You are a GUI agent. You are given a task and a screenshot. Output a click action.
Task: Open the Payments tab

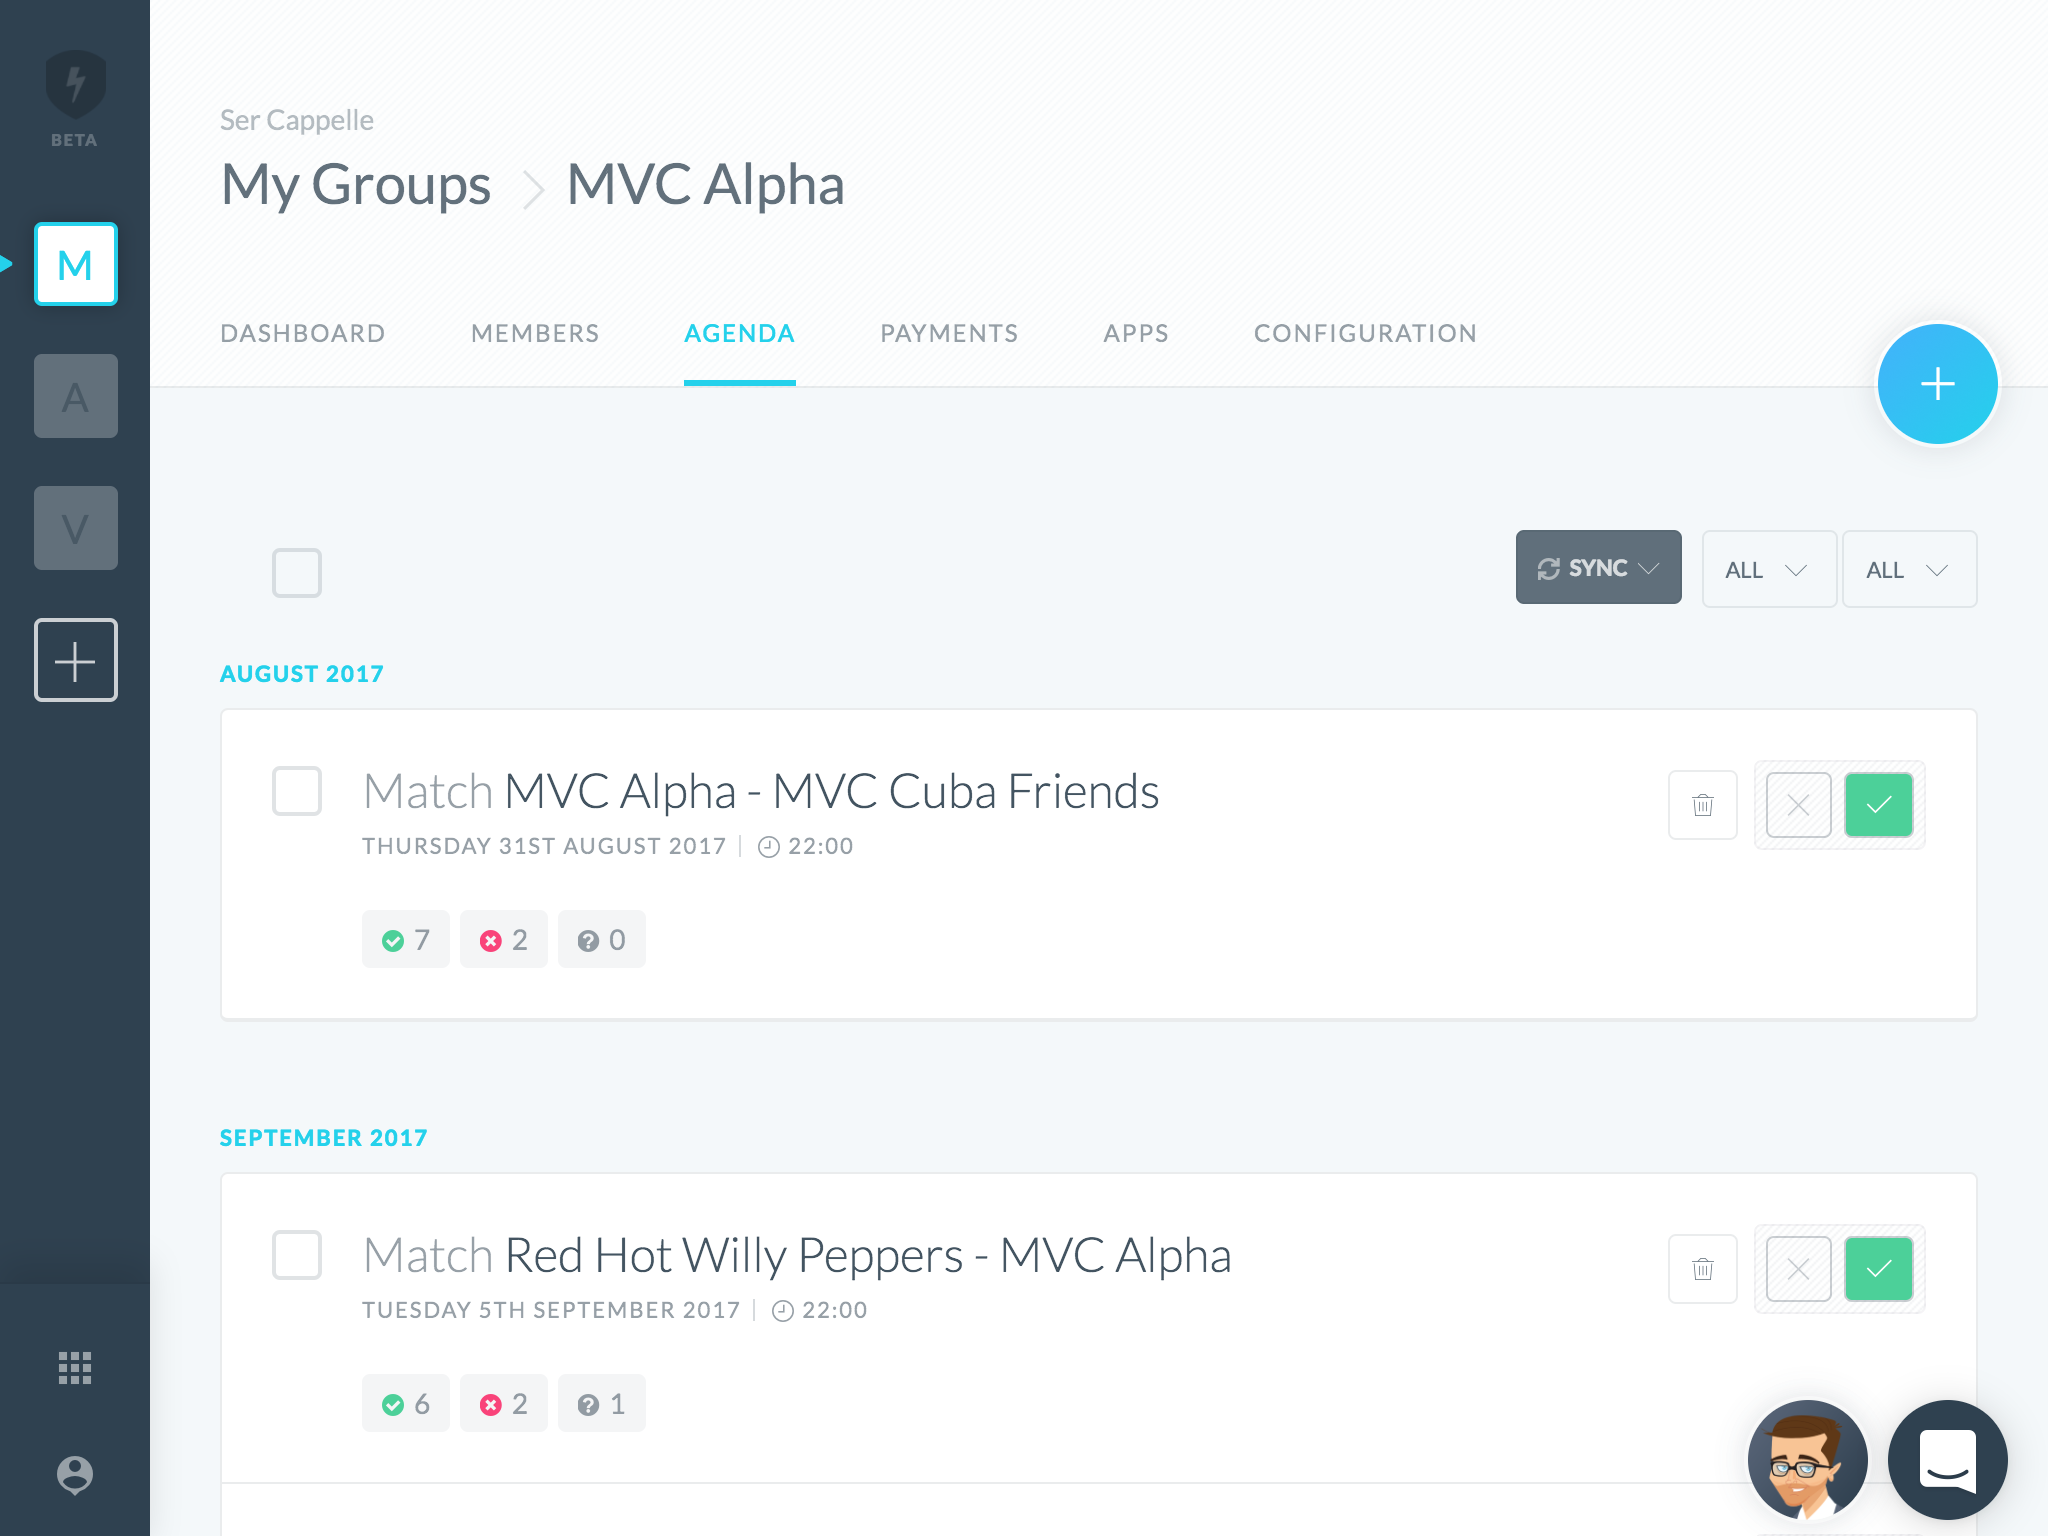949,334
